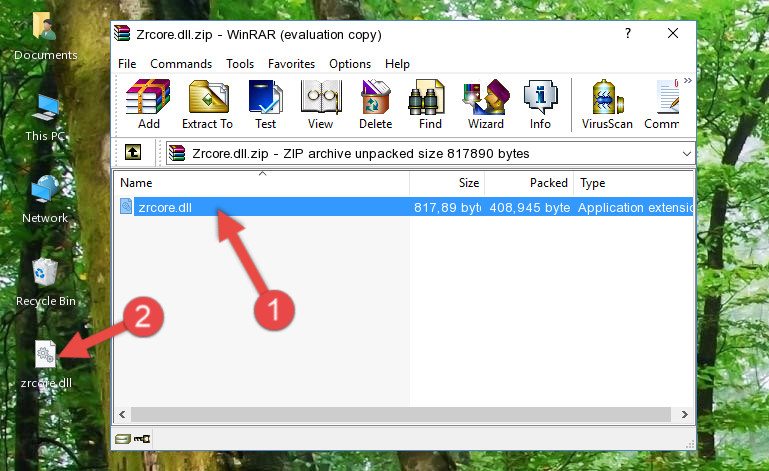Screen dimensions: 769x471
Task: Open the Tools menu
Action: click(240, 64)
